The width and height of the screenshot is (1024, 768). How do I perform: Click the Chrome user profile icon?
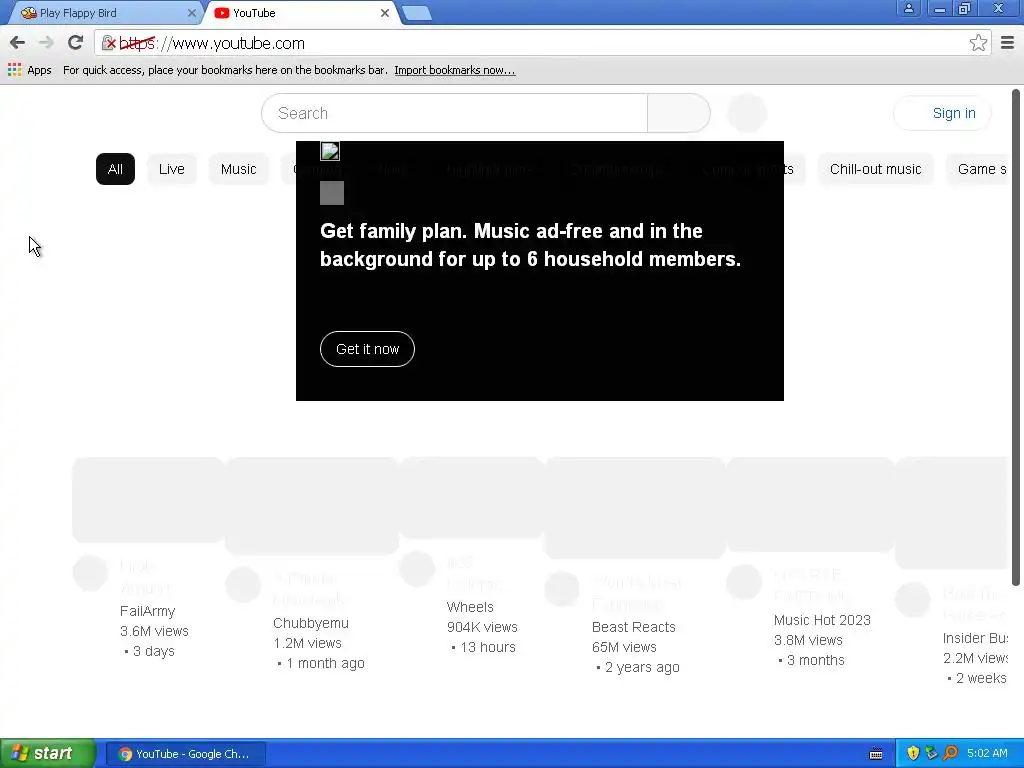tap(908, 8)
